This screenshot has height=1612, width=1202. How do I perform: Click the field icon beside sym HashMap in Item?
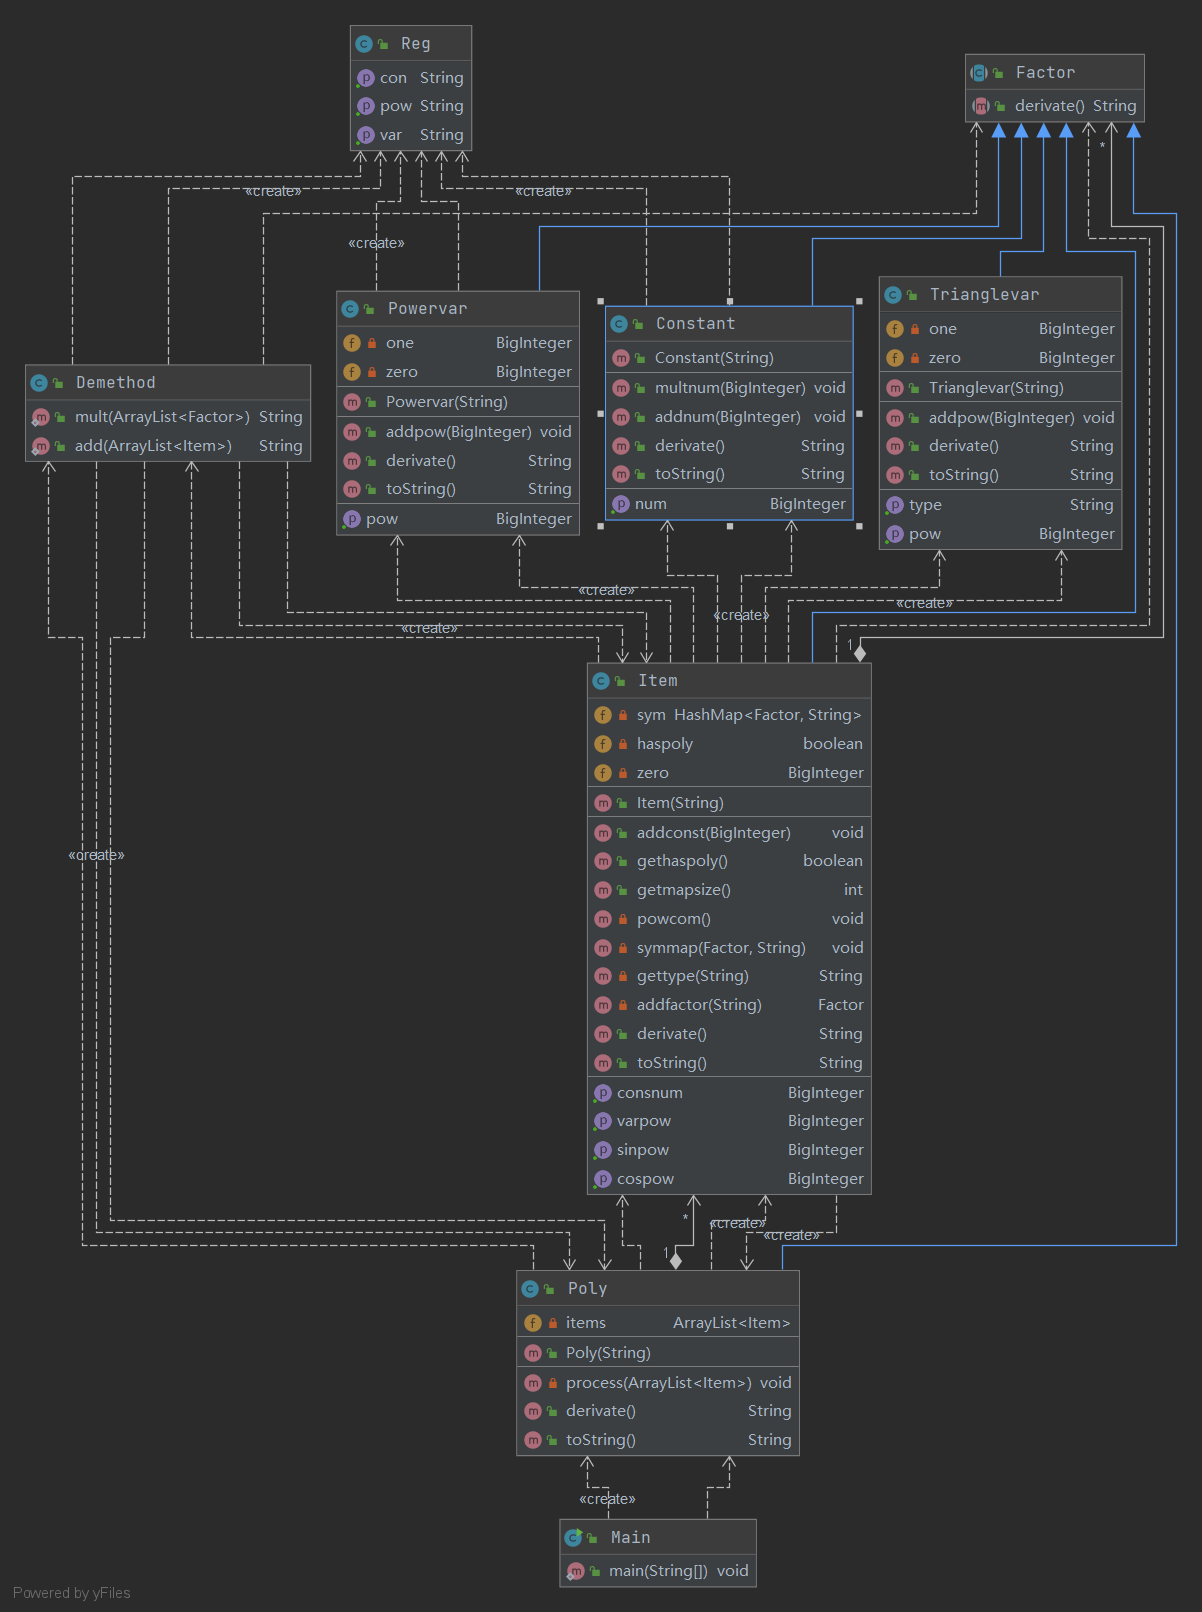pos(602,715)
